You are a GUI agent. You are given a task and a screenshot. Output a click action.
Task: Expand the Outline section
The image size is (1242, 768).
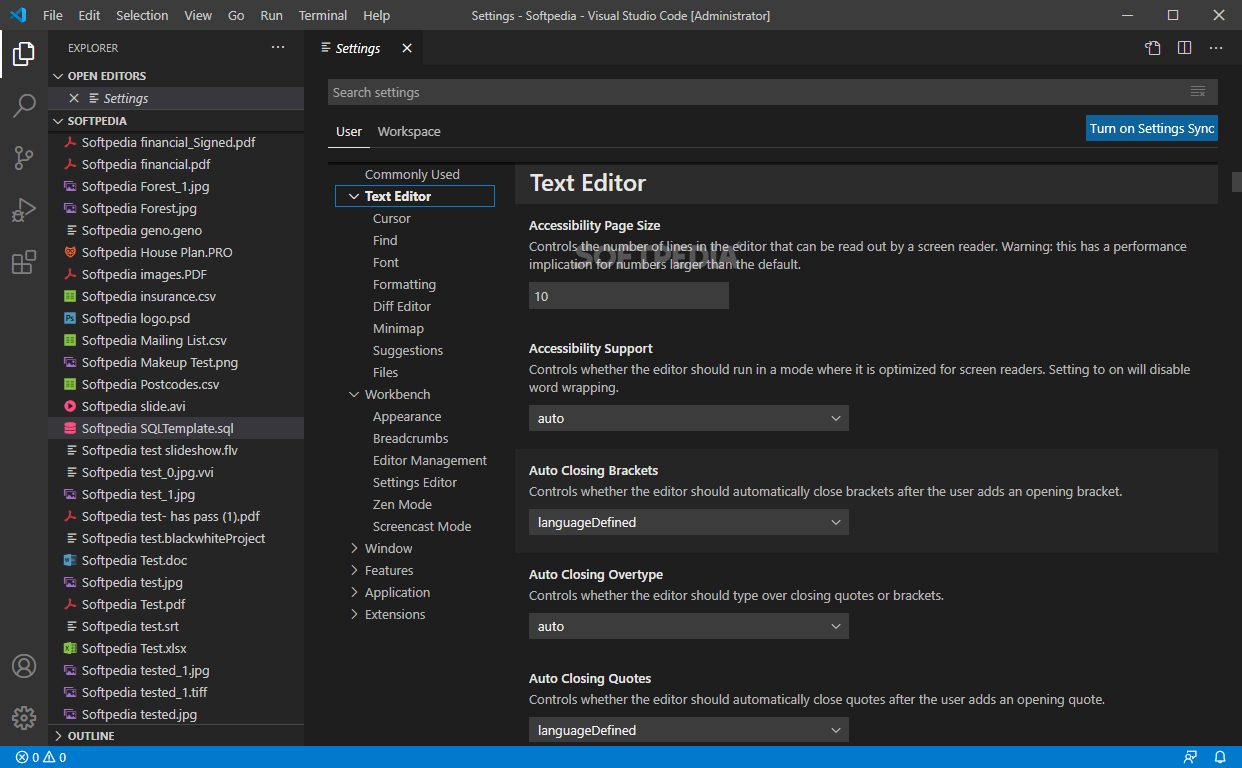coord(176,736)
